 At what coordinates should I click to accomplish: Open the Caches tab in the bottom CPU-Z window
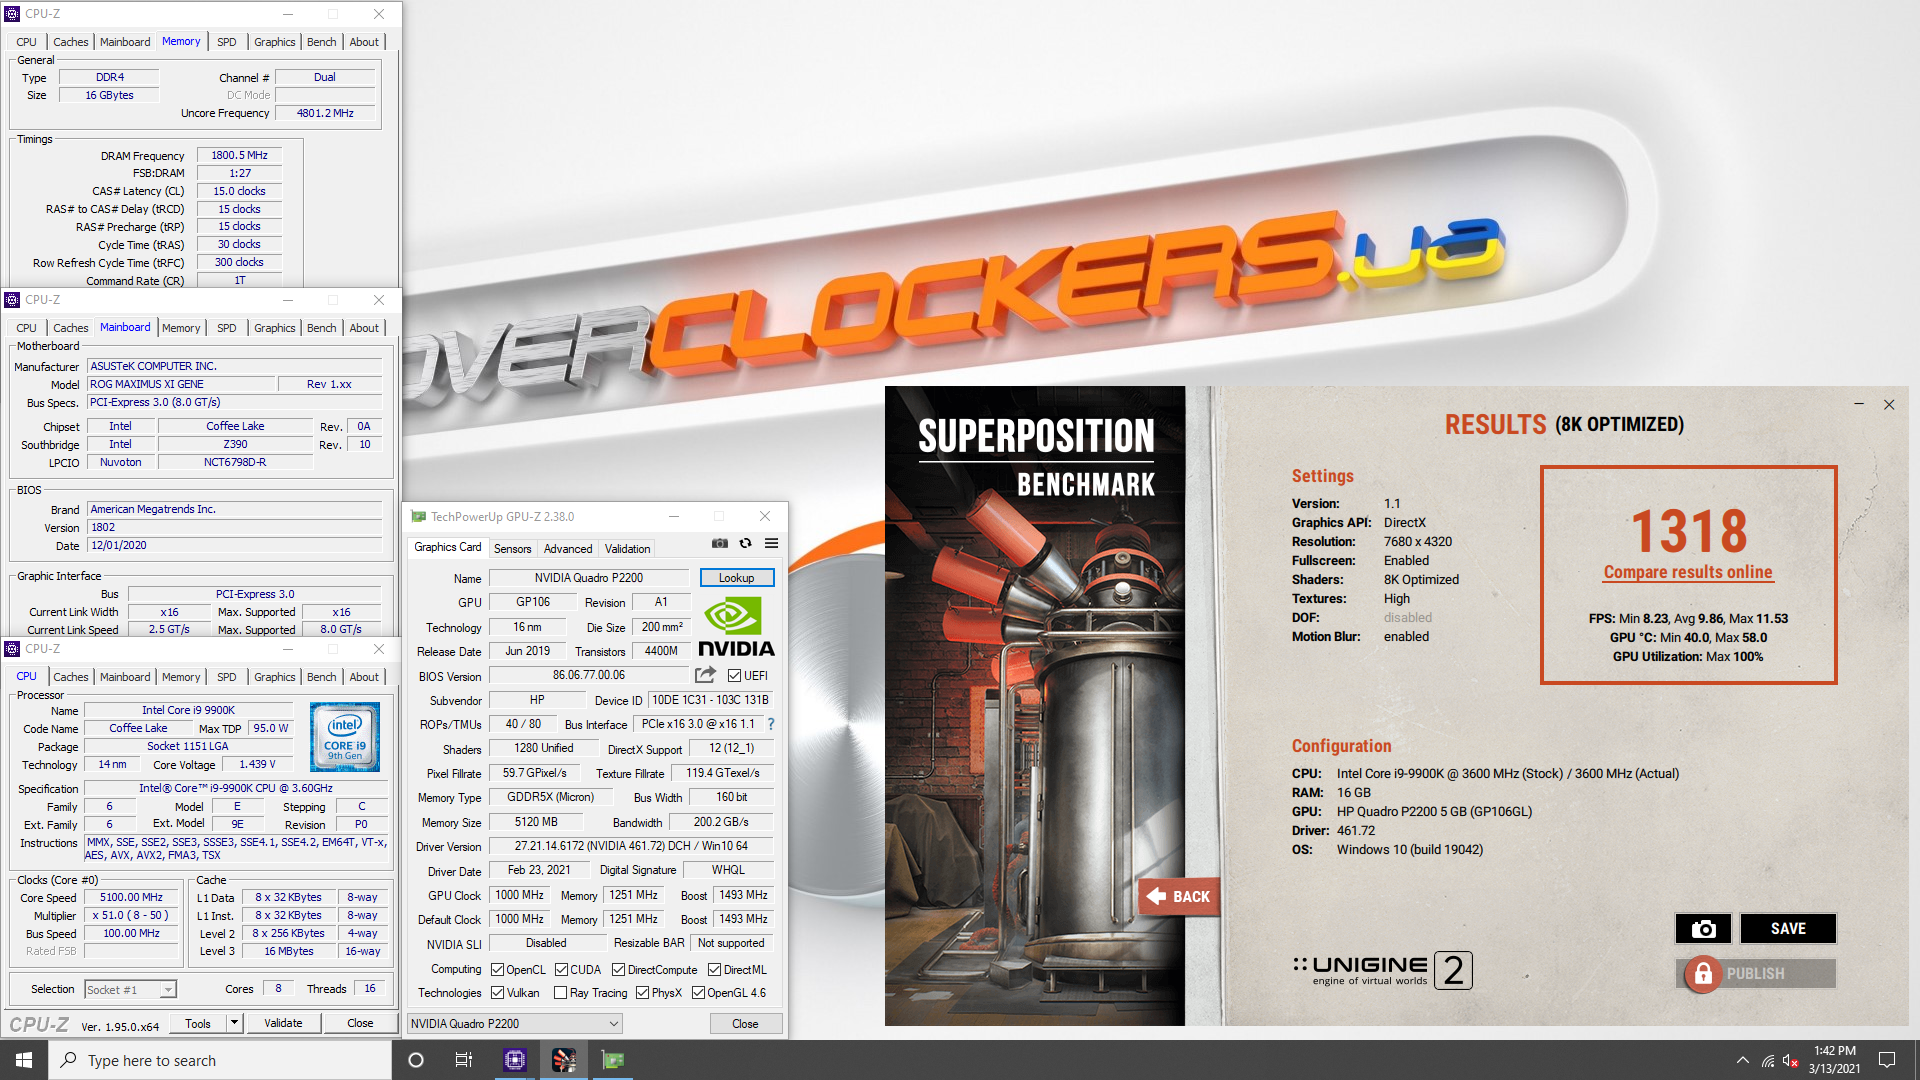[x=70, y=676]
